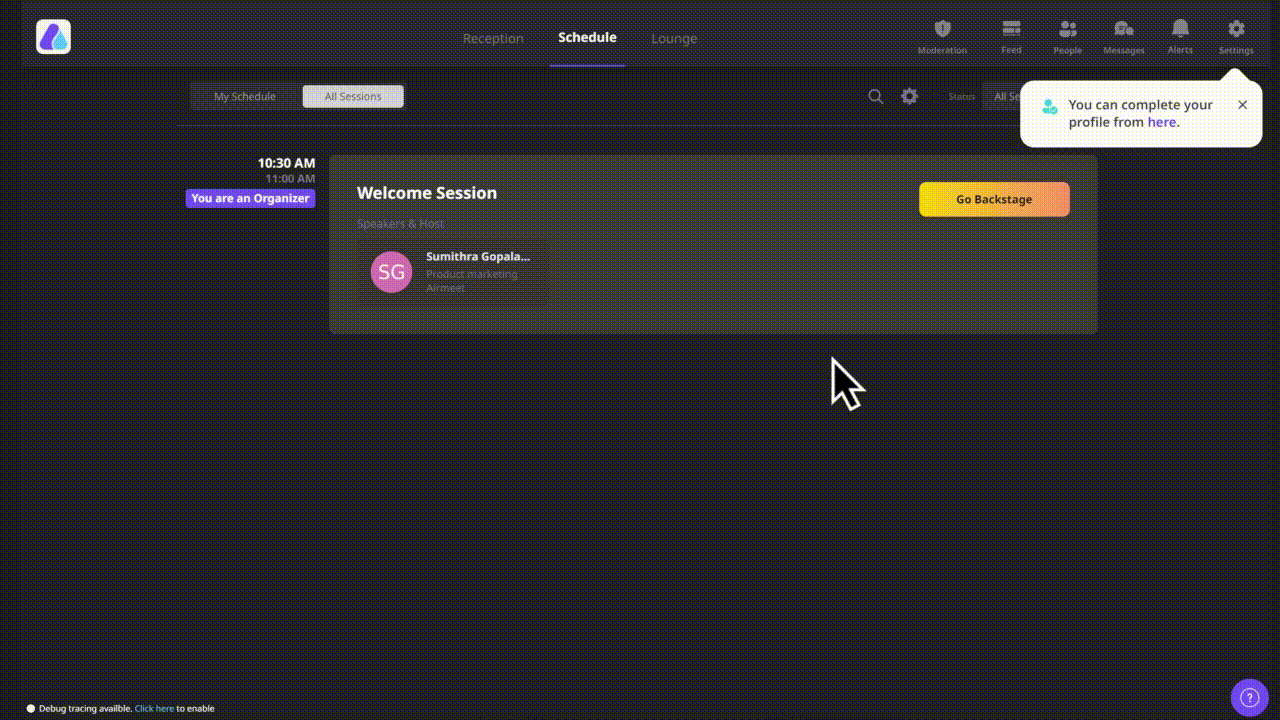Viewport: 1280px width, 720px height.
Task: Open the Status dropdown
Action: pyautogui.click(x=1003, y=96)
